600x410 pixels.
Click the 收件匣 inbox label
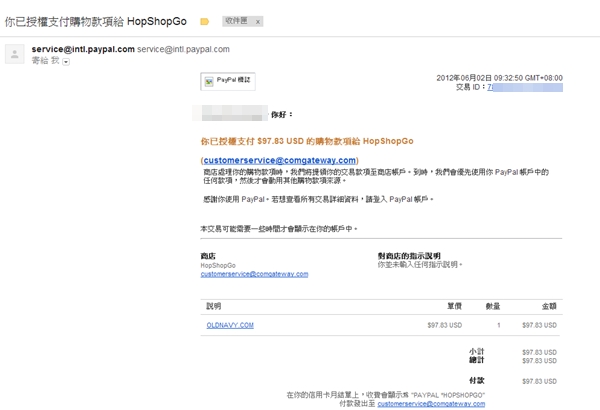click(236, 21)
